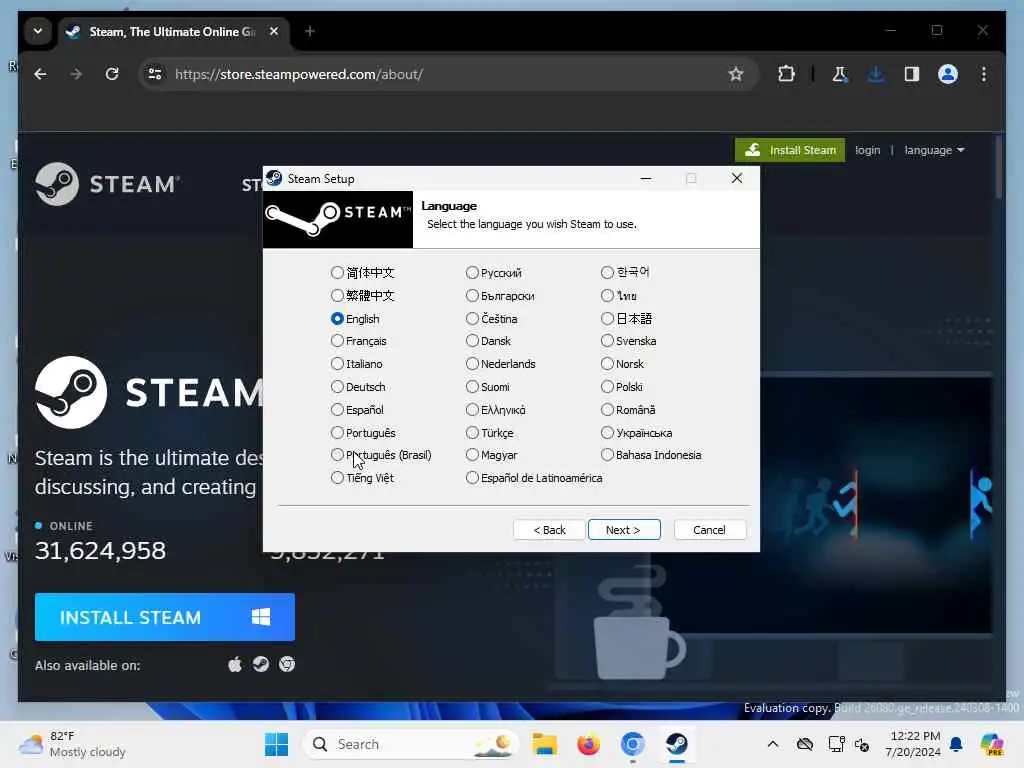Open Chrome three-dot menu
This screenshot has width=1024, height=768.
(984, 74)
